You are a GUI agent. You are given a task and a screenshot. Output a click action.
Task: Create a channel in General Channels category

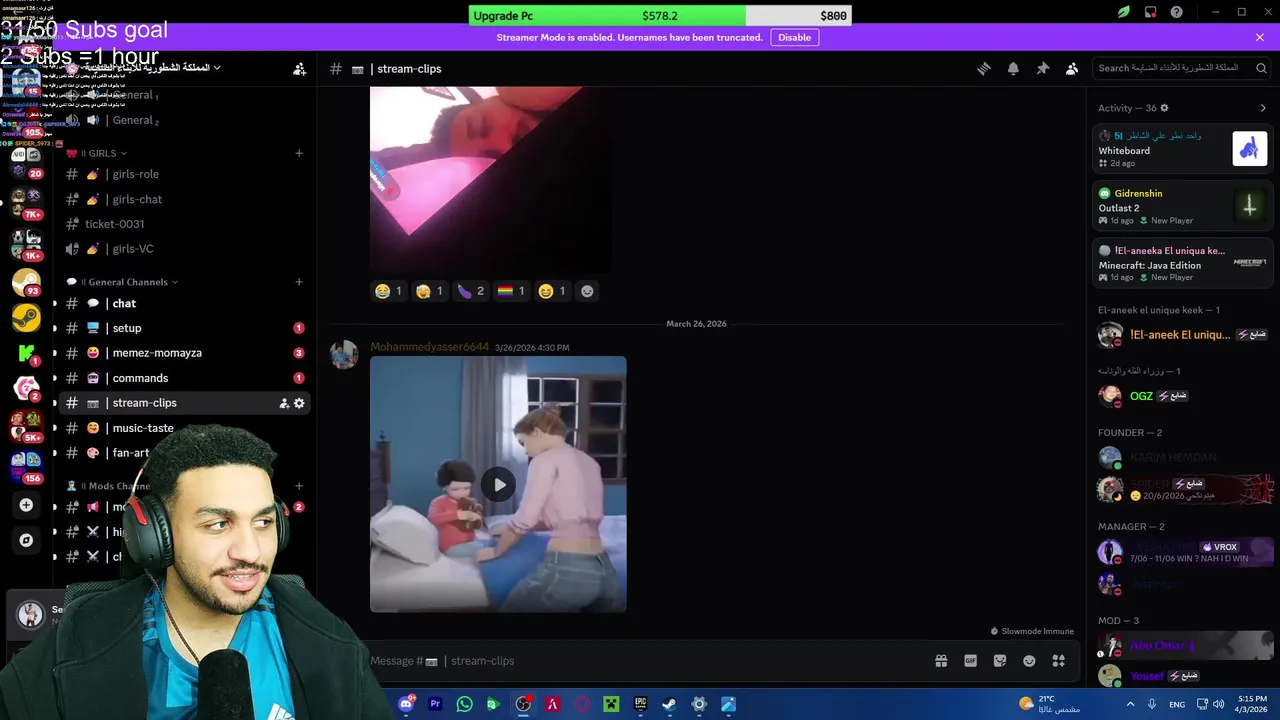click(299, 282)
